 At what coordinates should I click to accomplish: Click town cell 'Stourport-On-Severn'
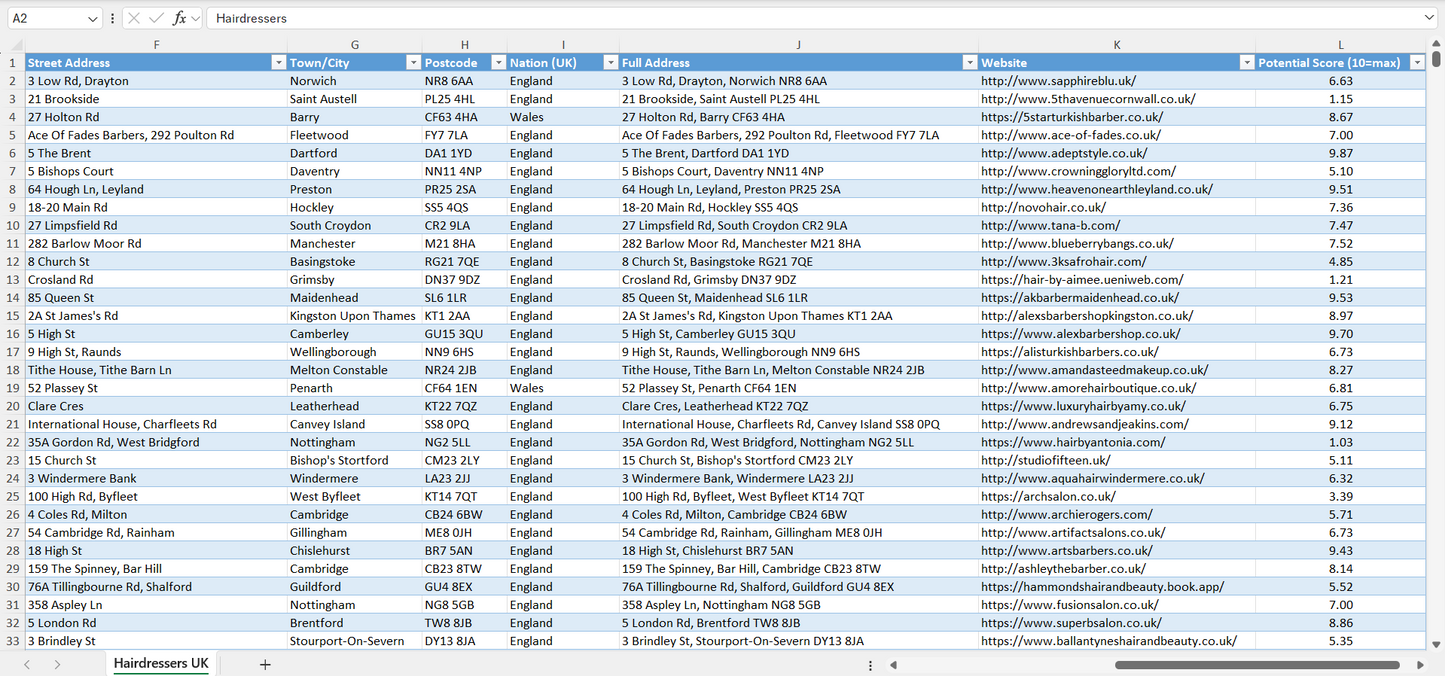pyautogui.click(x=354, y=641)
